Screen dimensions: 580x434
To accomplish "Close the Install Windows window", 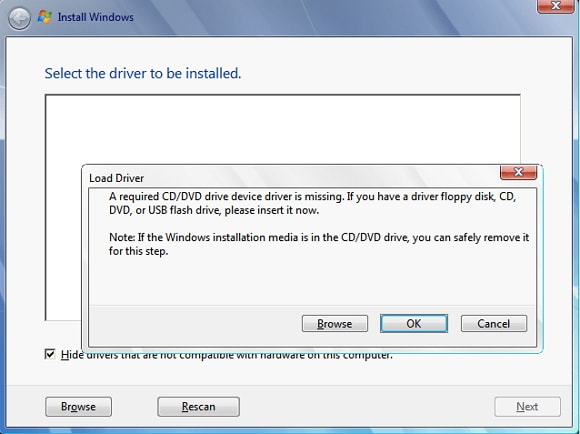I will [x=556, y=6].
